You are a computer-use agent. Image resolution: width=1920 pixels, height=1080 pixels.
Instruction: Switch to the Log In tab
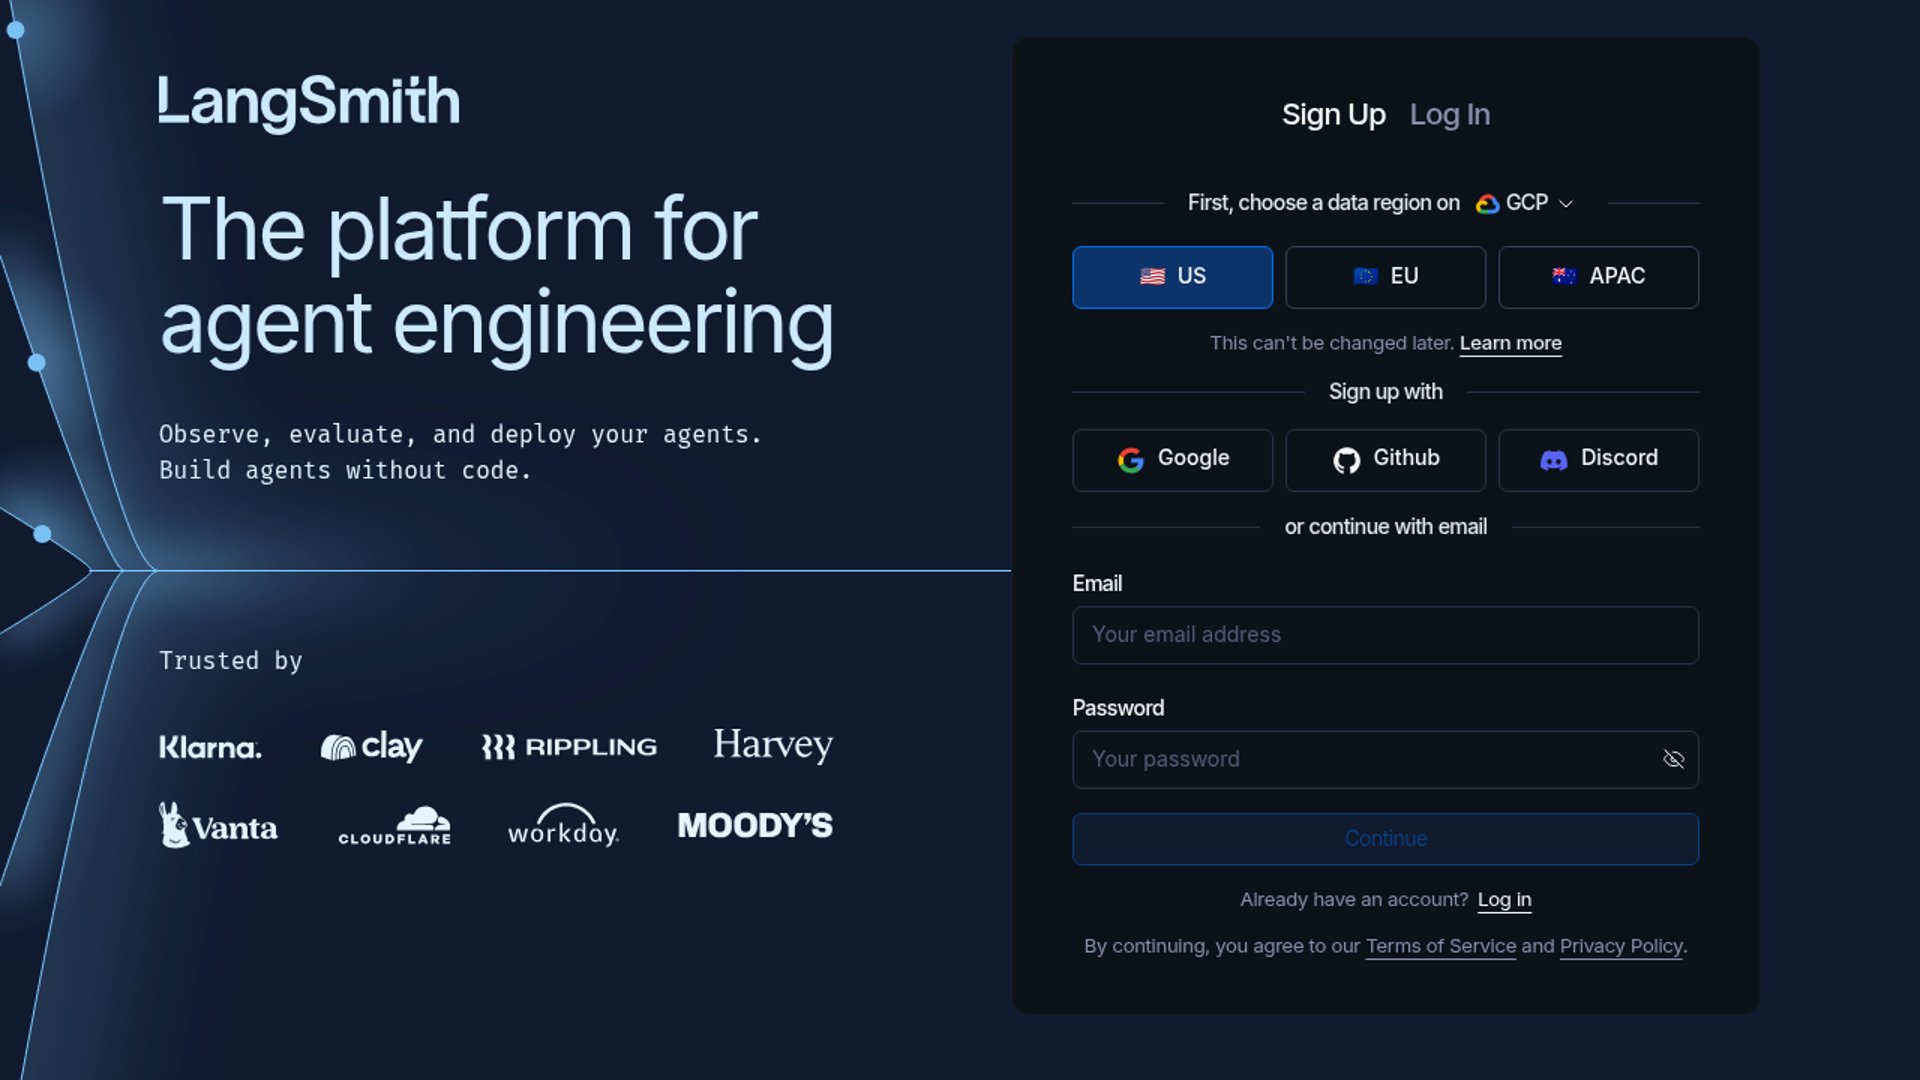[x=1449, y=115]
